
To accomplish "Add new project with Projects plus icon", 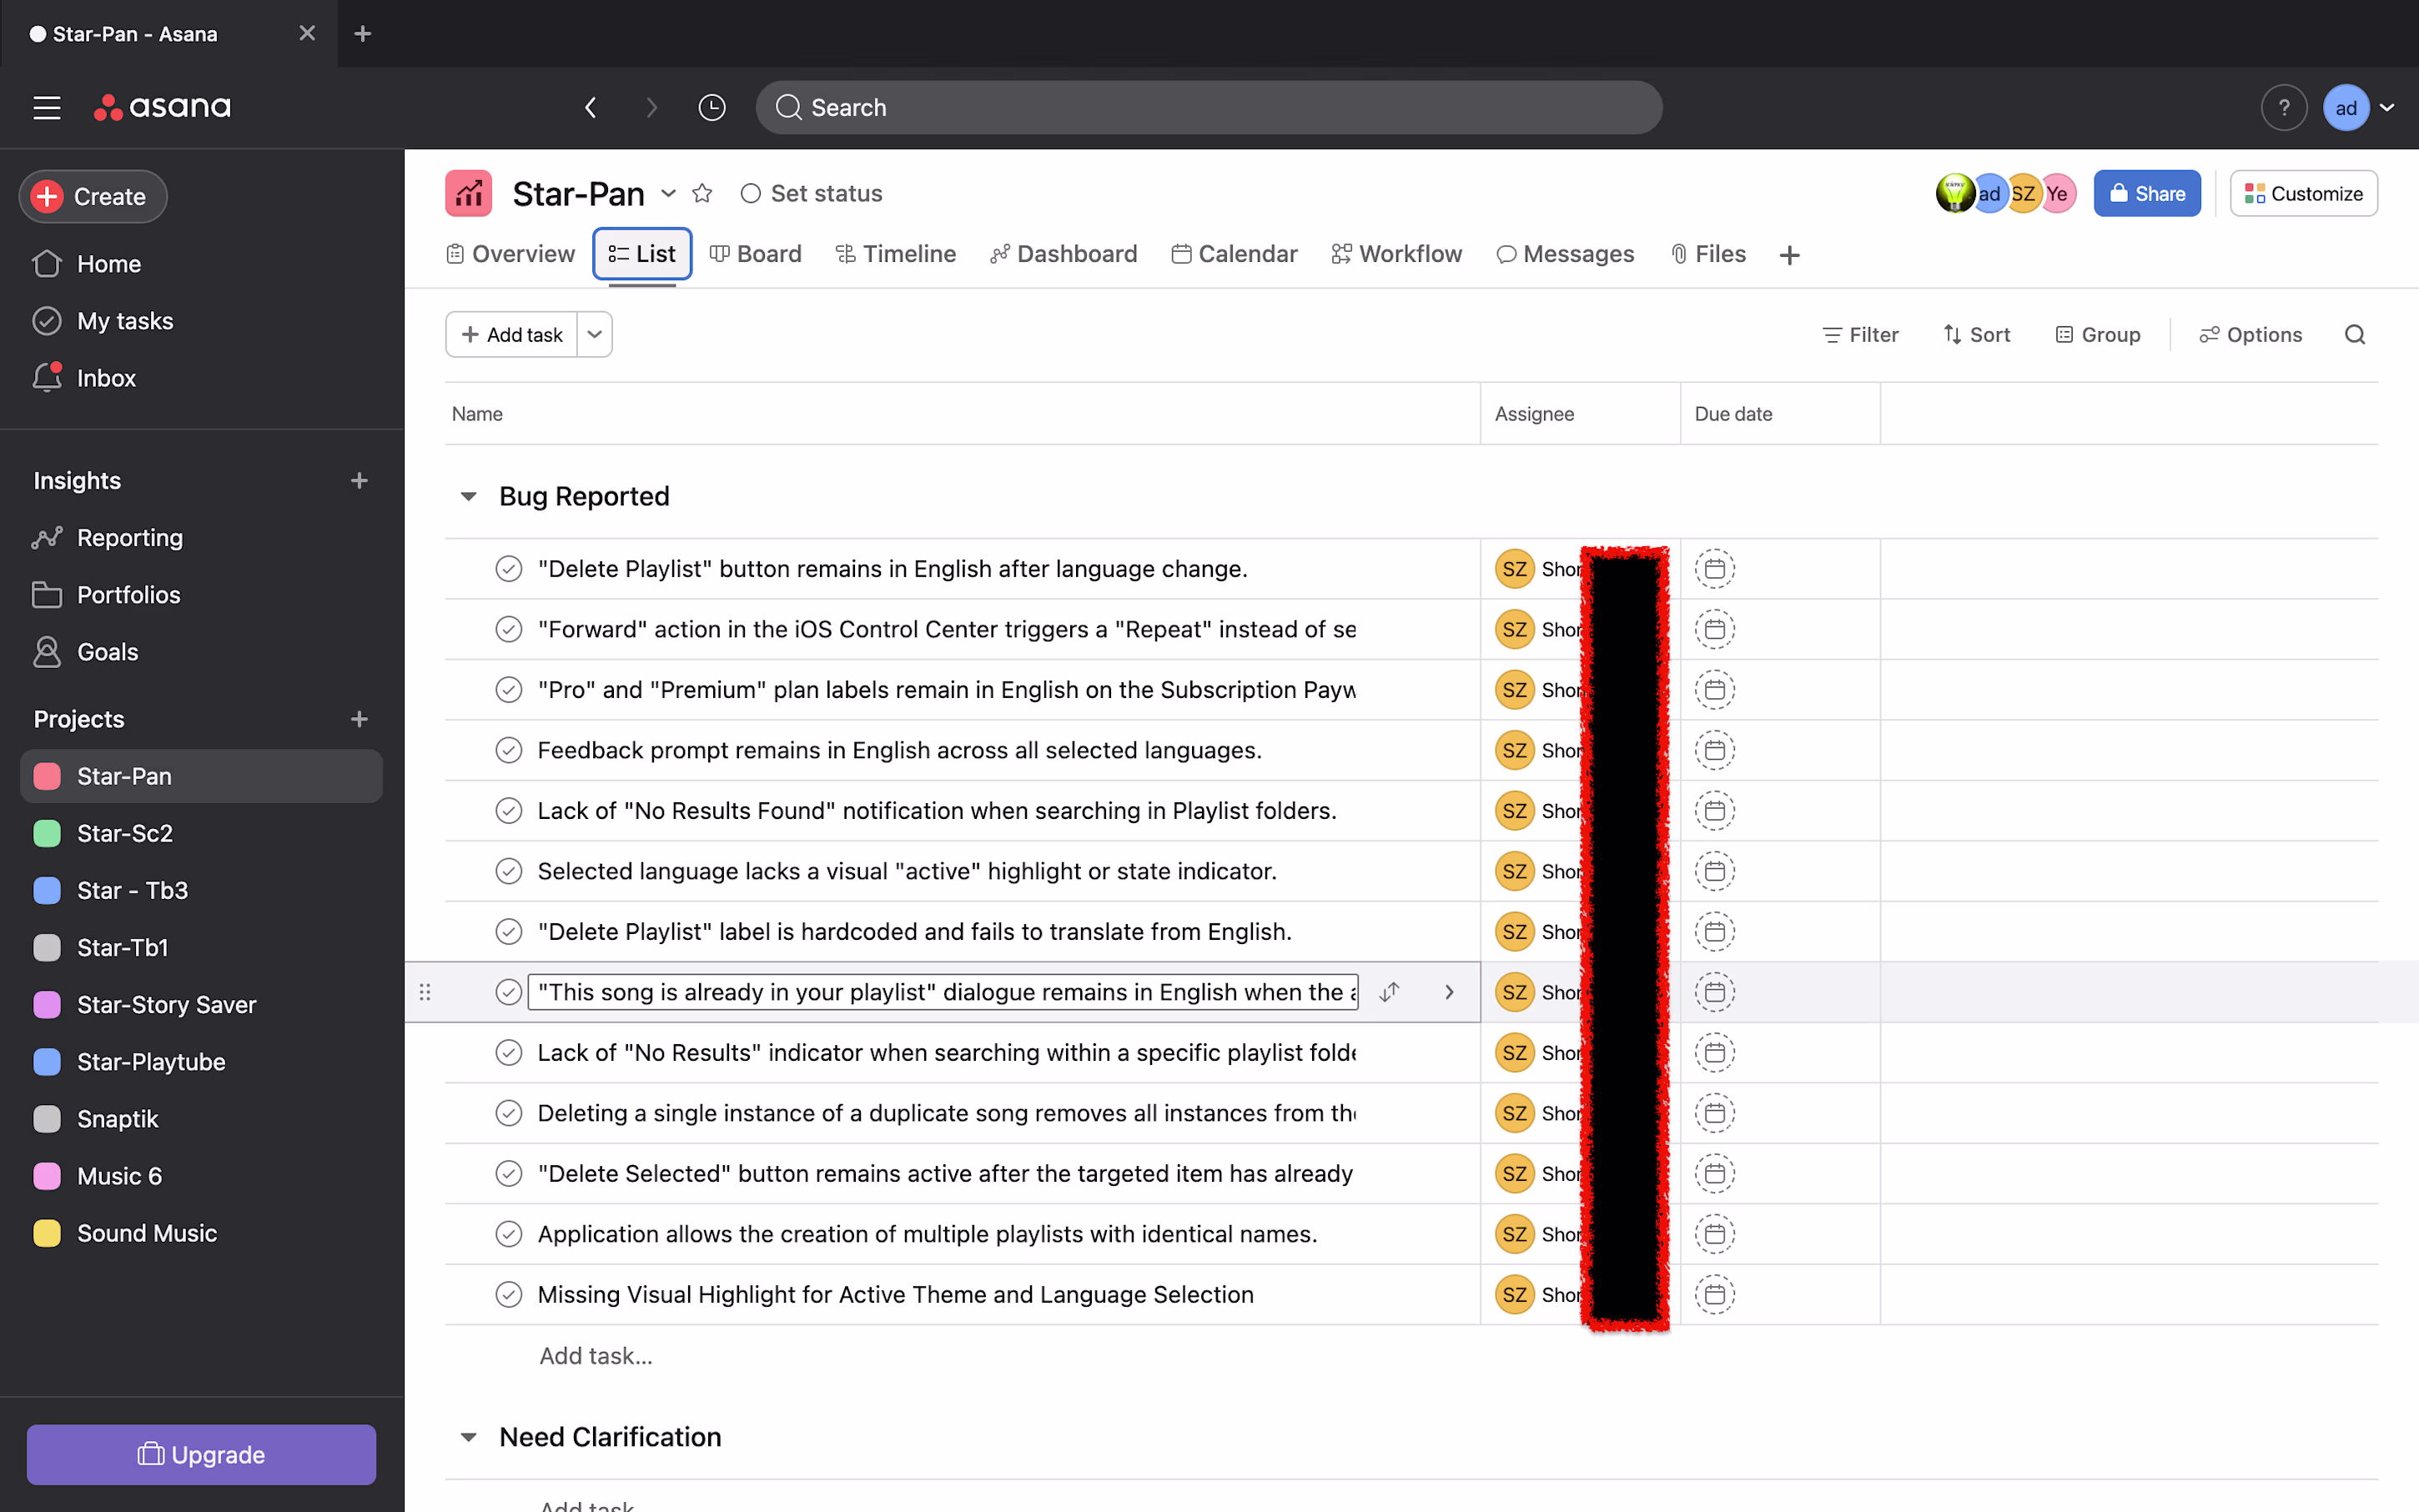I will (x=359, y=719).
